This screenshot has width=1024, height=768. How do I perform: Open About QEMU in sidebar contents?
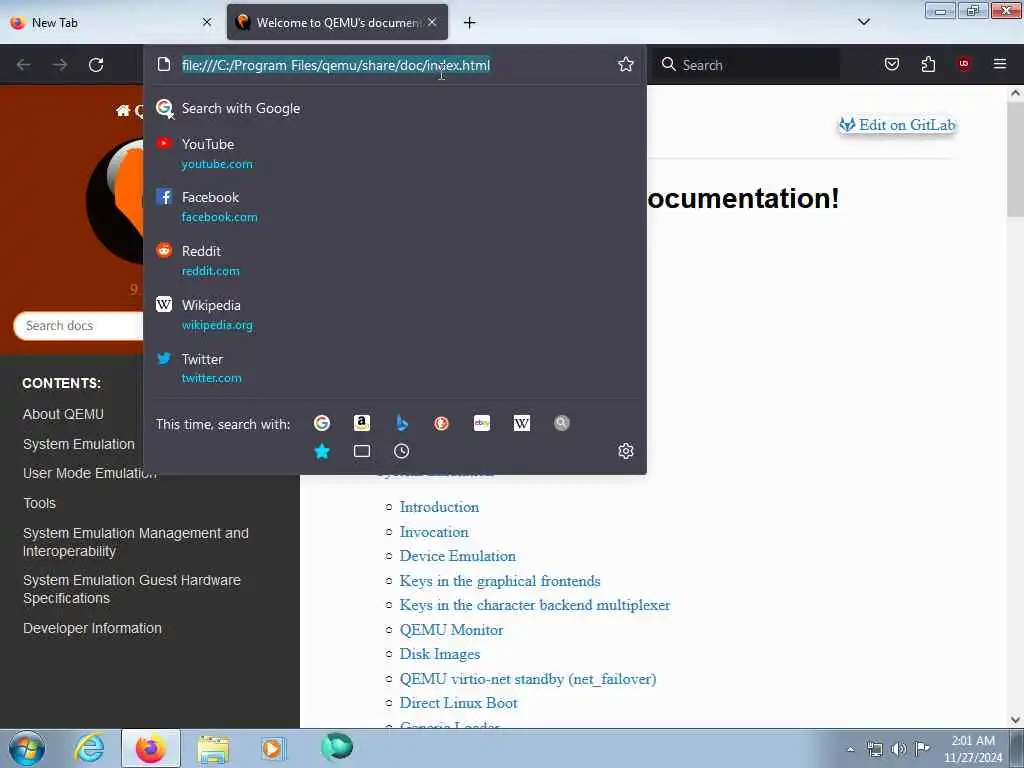point(63,414)
